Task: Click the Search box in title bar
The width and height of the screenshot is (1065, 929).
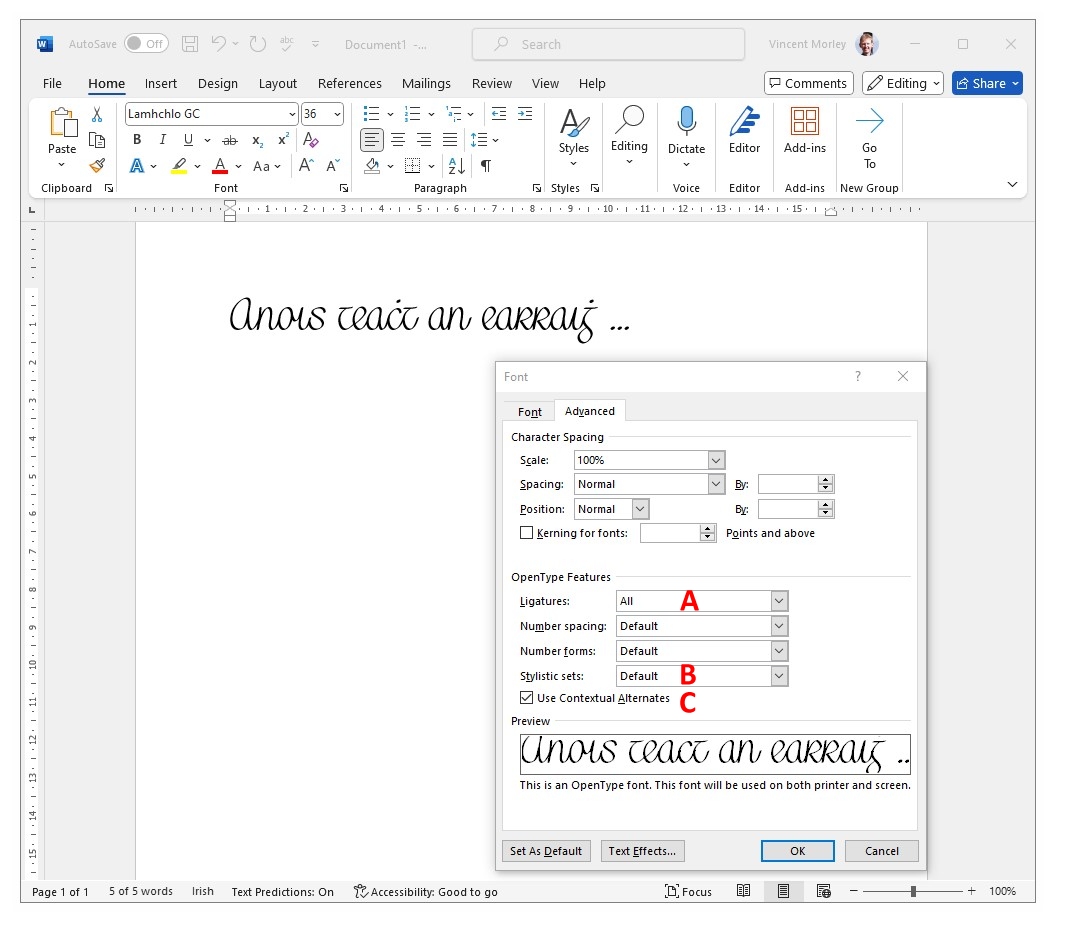Action: point(608,44)
